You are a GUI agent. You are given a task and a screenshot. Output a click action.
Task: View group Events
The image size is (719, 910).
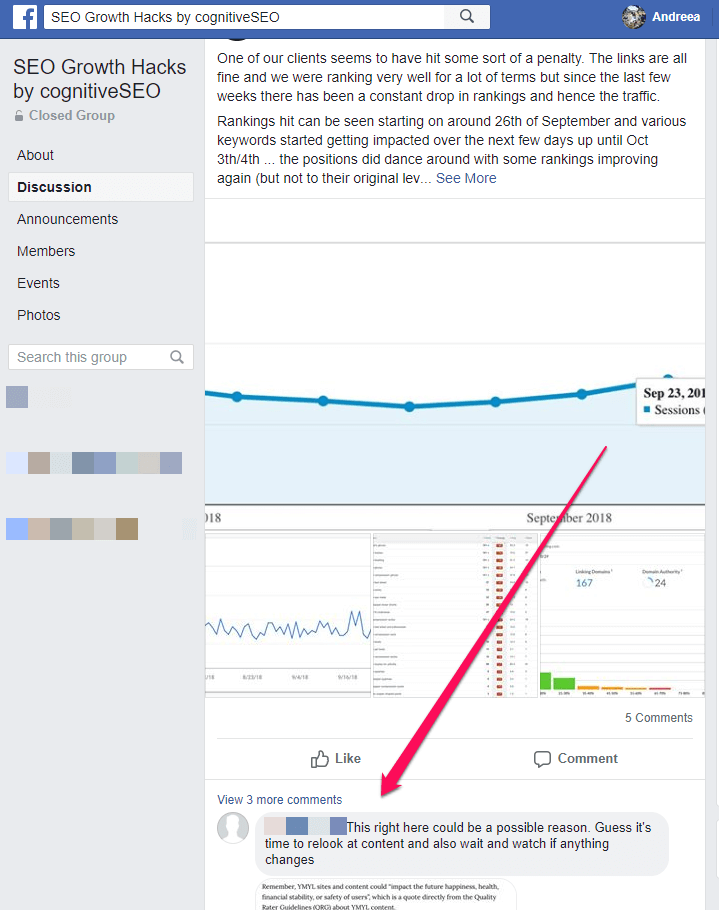(38, 283)
